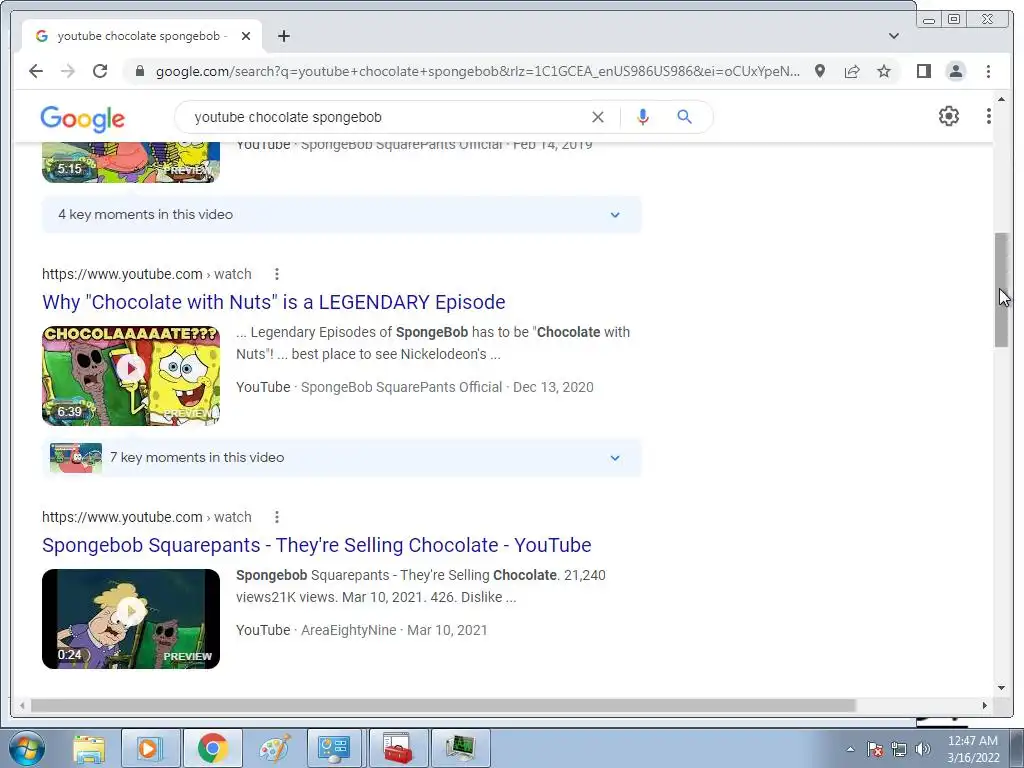Open the Chrome three-dot menu
This screenshot has width=1024, height=768.
click(988, 71)
